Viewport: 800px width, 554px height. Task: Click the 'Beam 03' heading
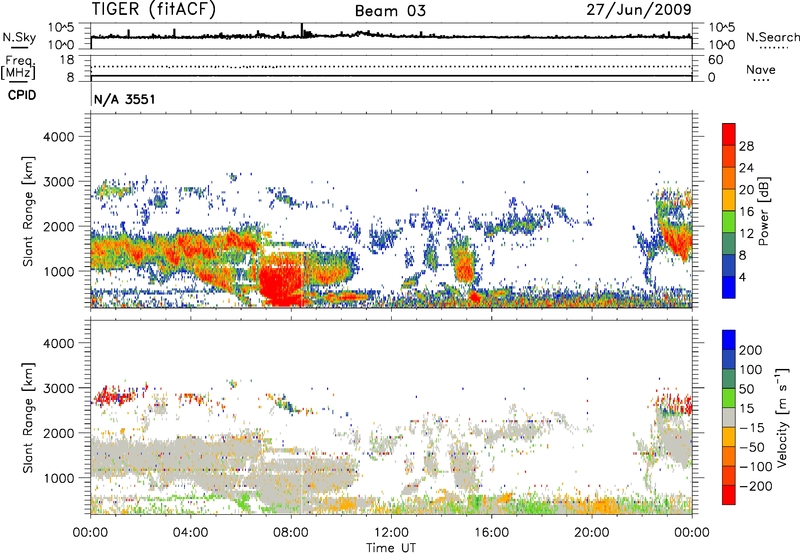tap(390, 11)
